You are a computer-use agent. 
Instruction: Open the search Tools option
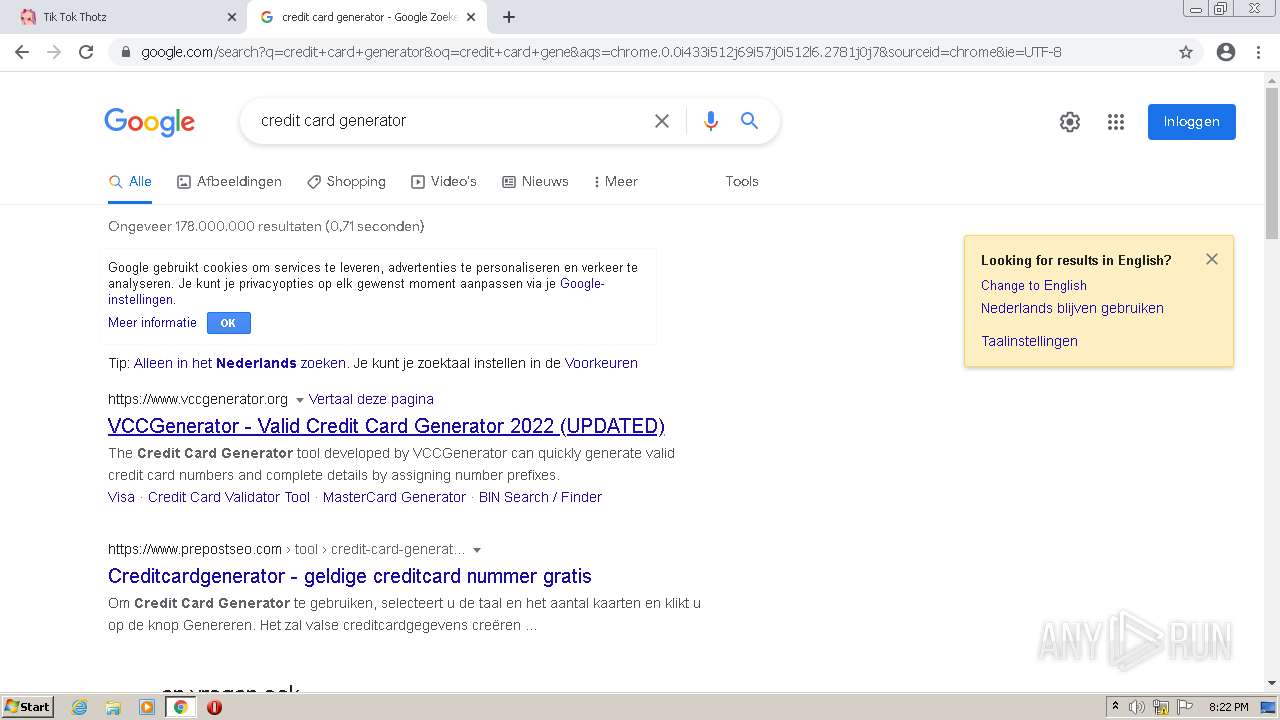(x=742, y=182)
